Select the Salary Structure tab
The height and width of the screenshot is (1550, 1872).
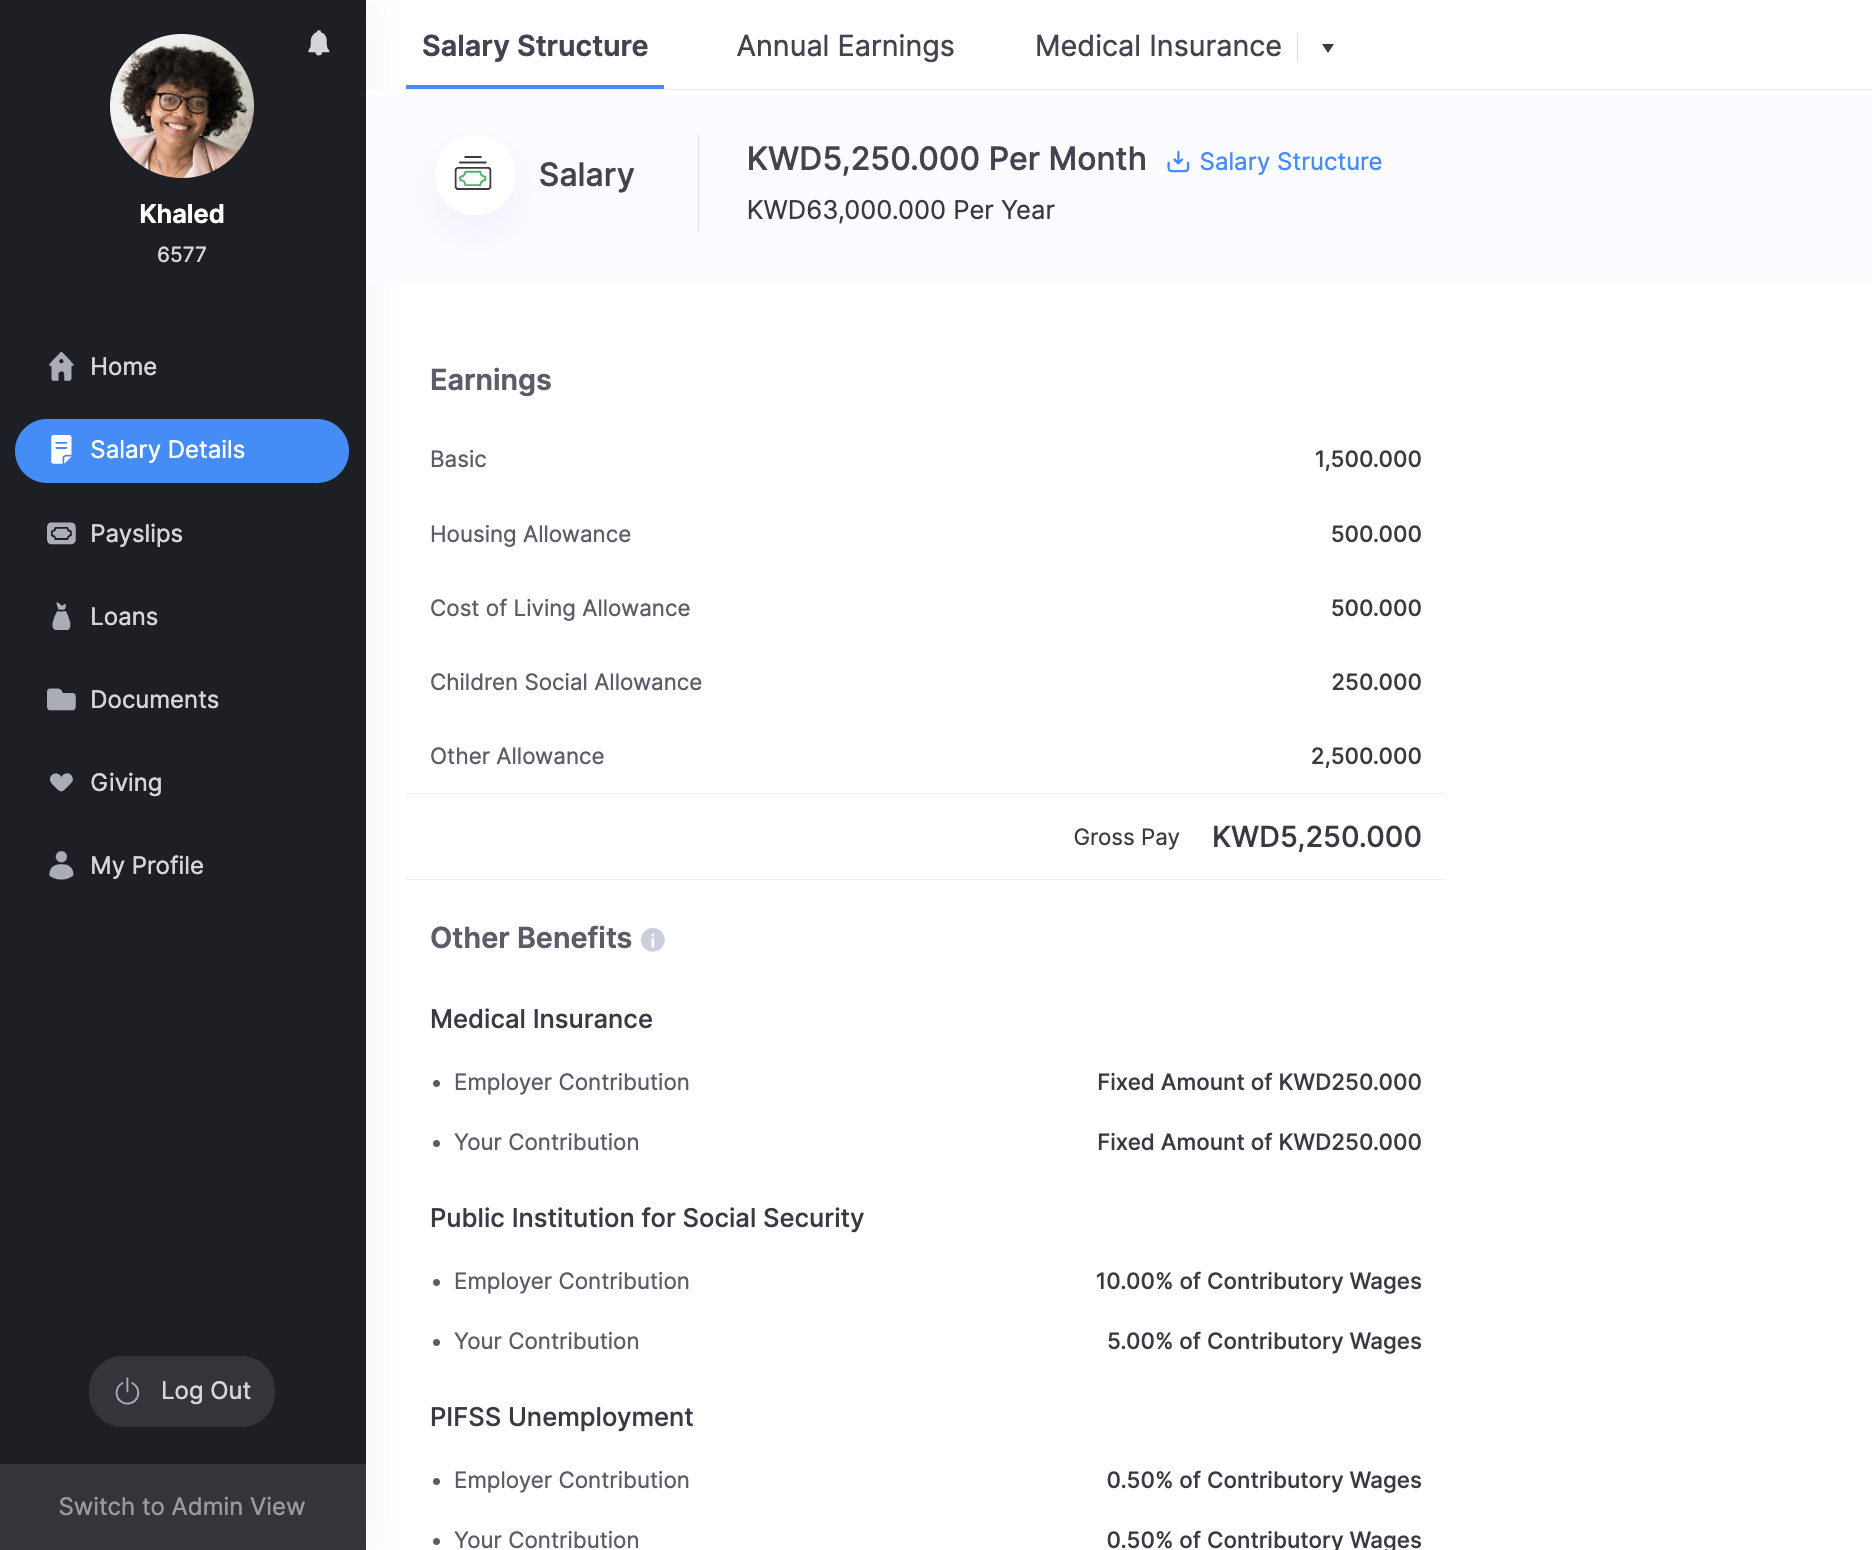click(x=534, y=46)
